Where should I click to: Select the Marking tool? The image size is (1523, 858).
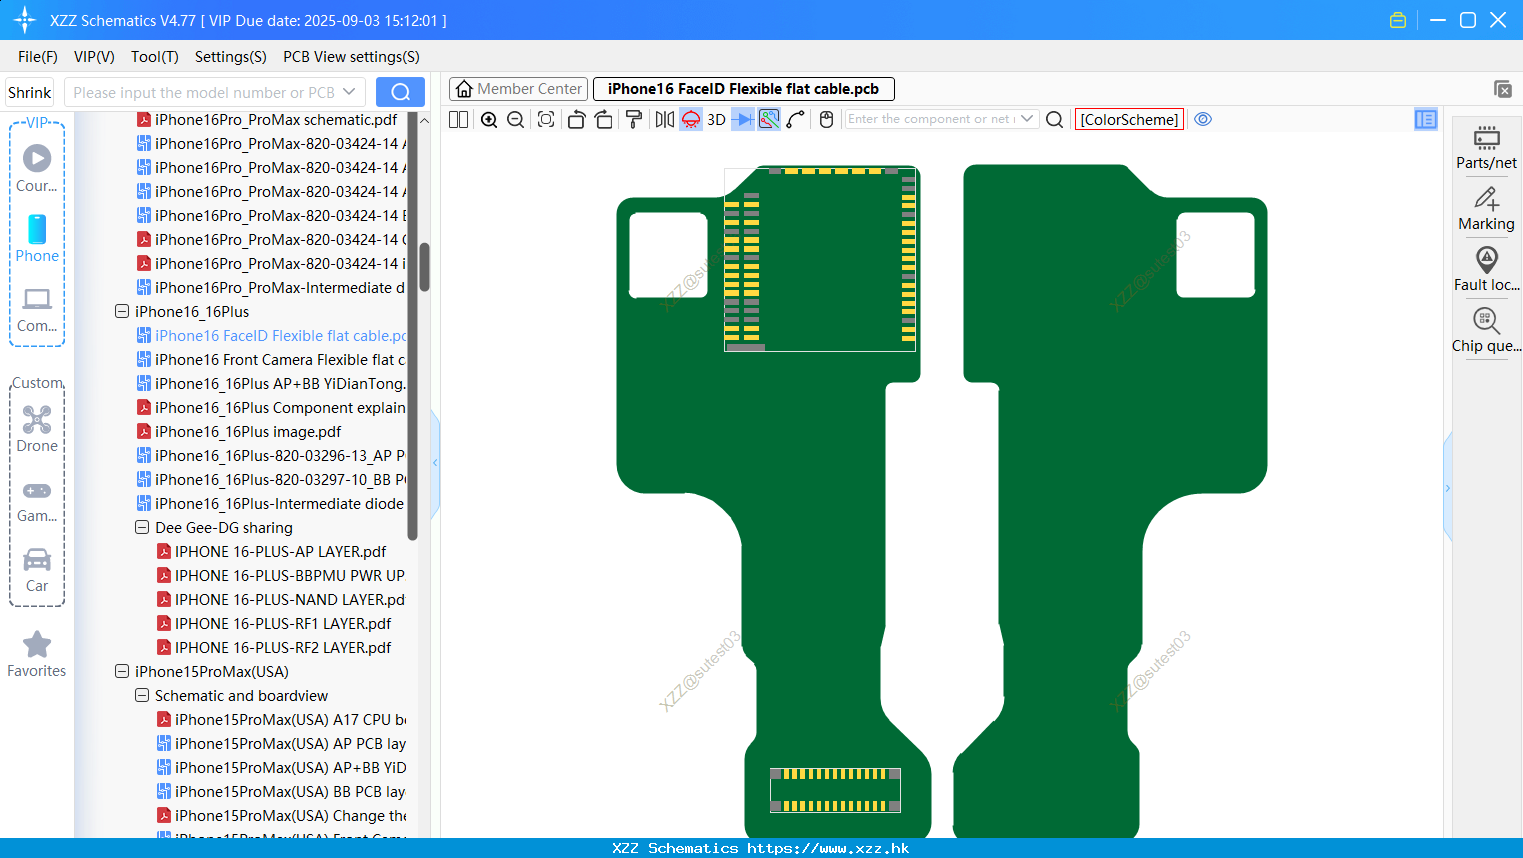click(x=1486, y=209)
